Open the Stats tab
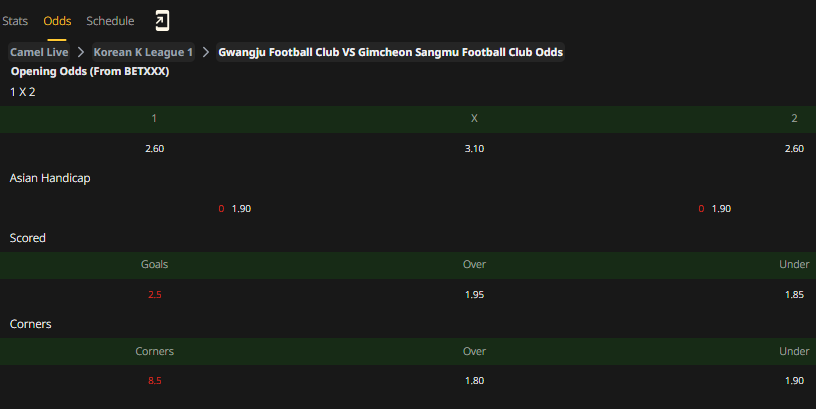Viewport: 816px width, 409px height. coord(15,21)
